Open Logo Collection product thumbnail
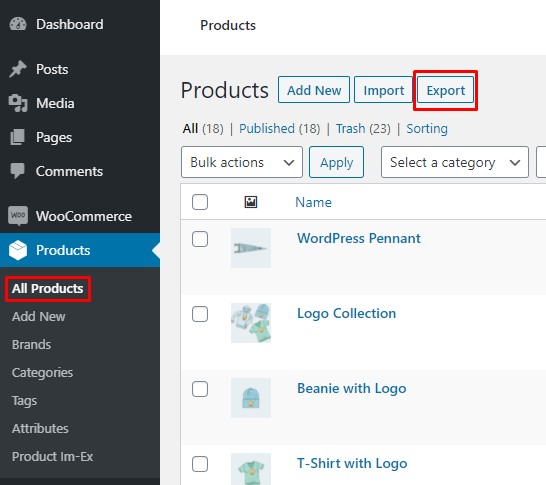Screen dimensions: 546x485 (251, 323)
